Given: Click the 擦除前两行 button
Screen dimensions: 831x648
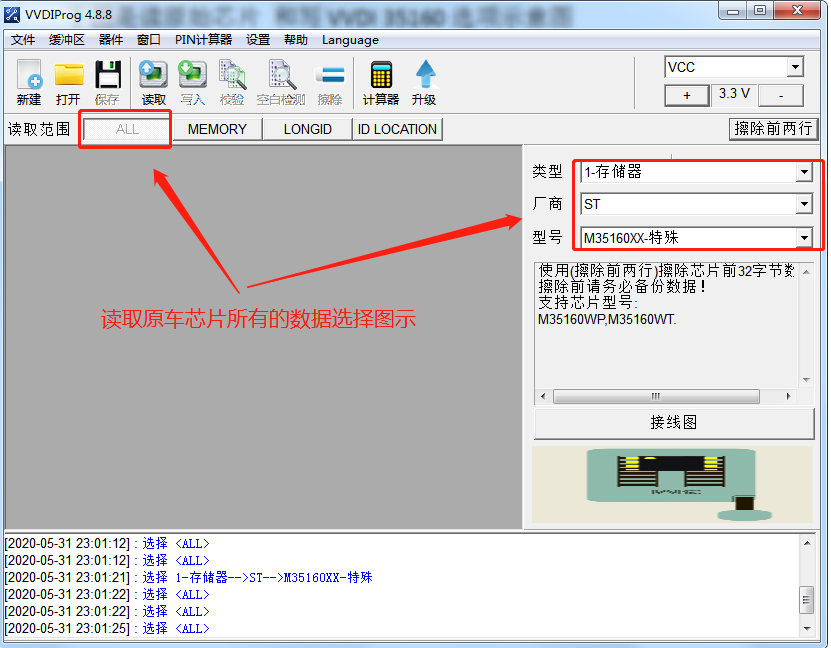Looking at the screenshot, I should (x=773, y=129).
